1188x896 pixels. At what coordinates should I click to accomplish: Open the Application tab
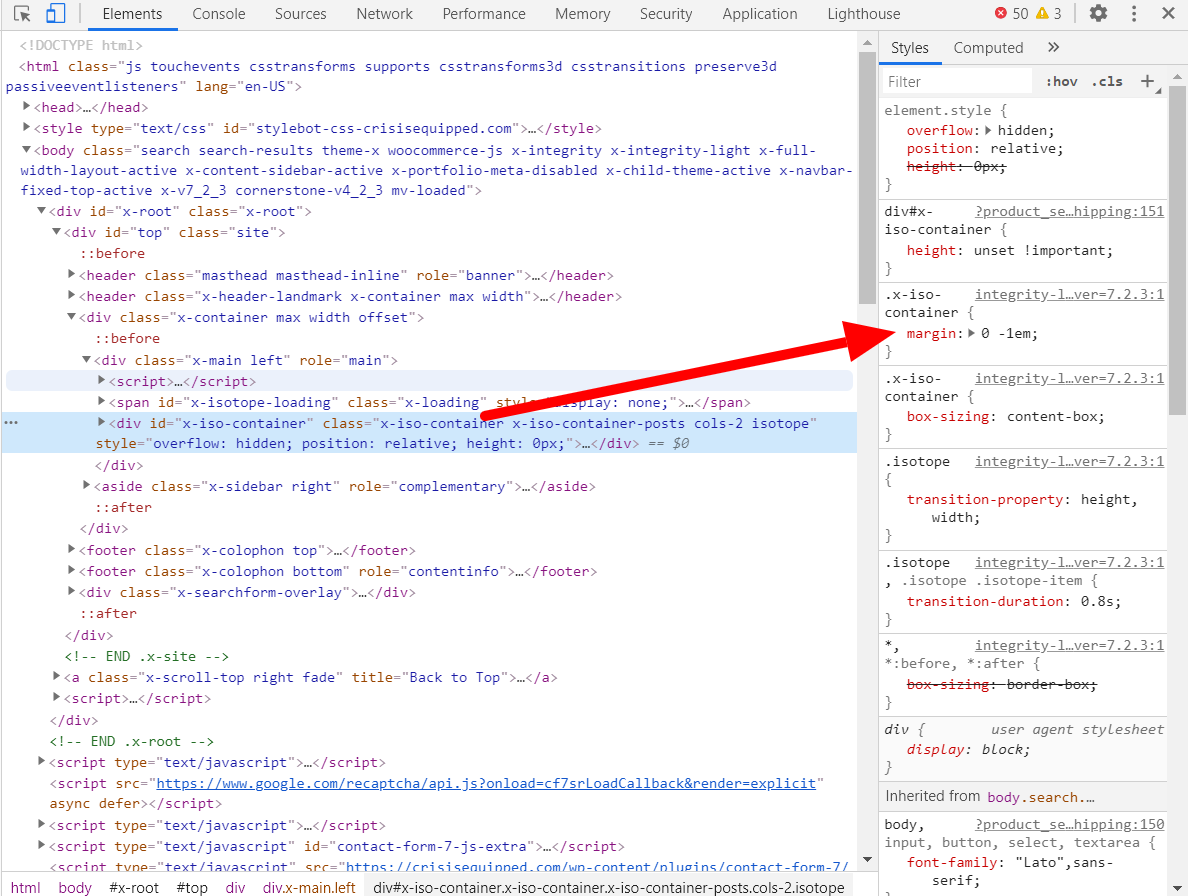[759, 14]
